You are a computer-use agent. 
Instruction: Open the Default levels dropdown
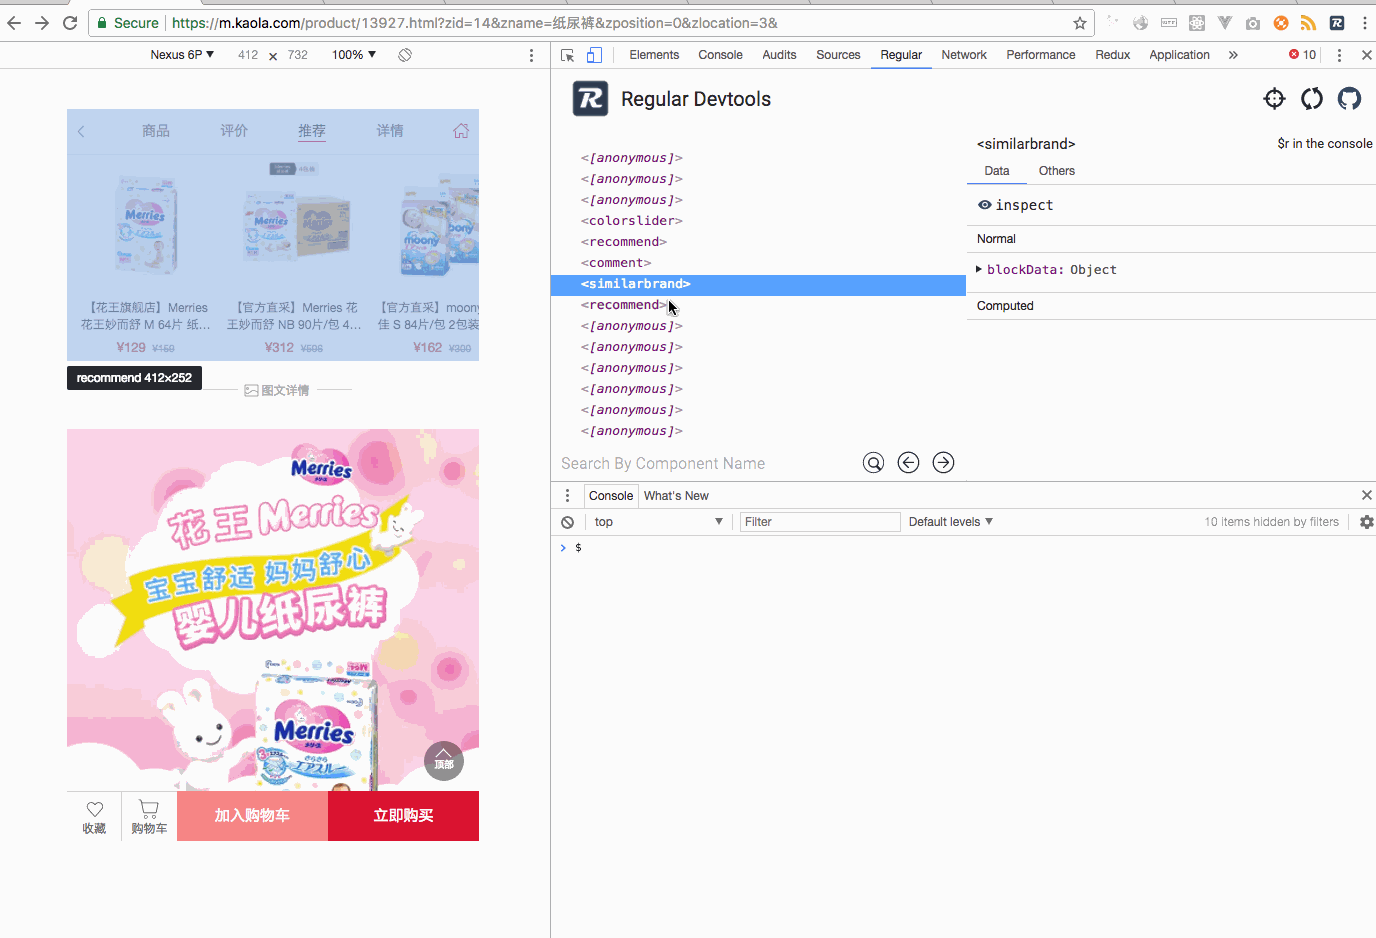point(950,522)
